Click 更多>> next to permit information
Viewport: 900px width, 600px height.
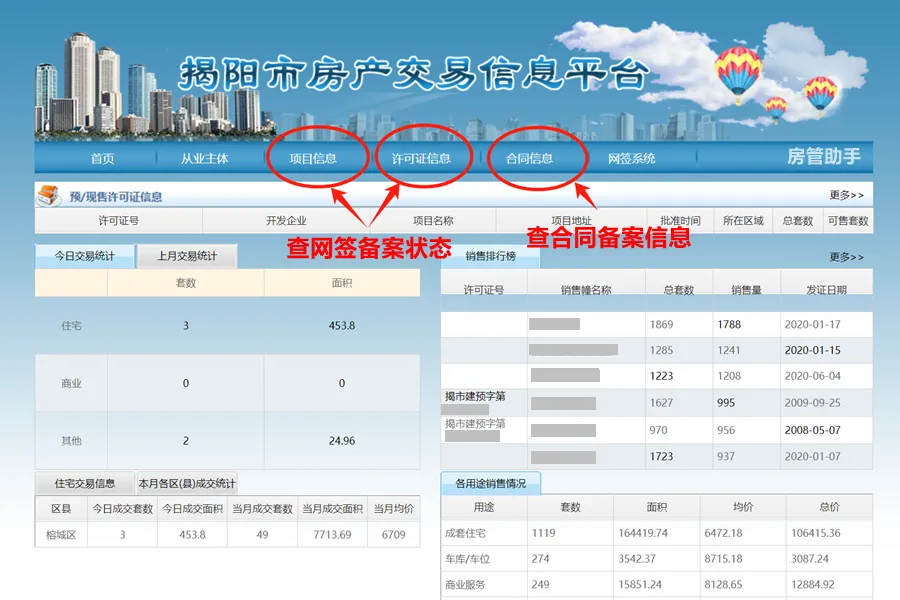point(845,195)
